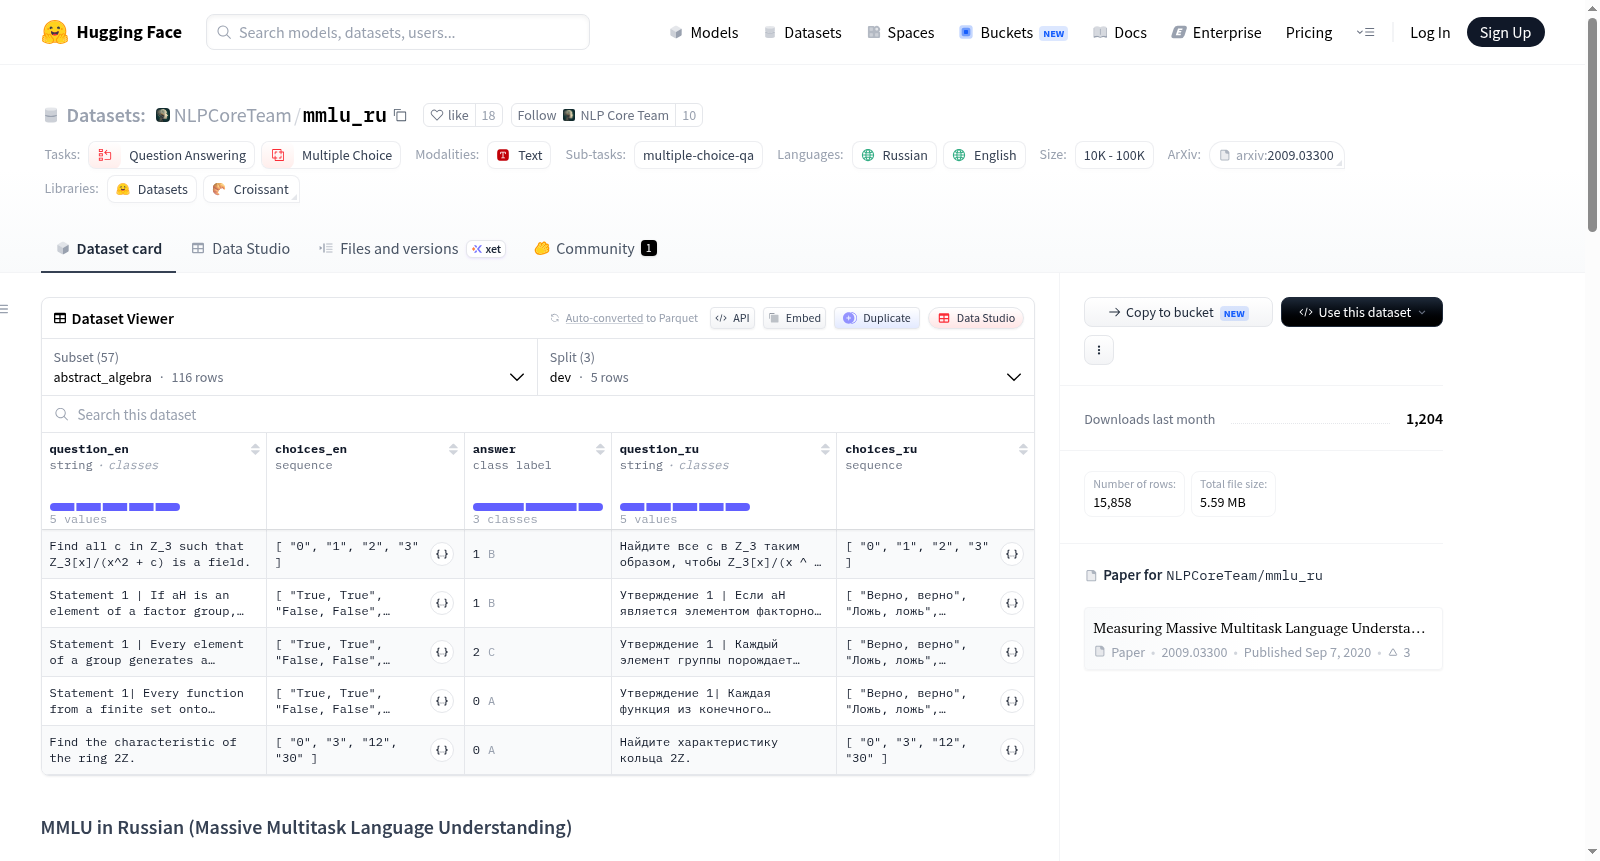Open the left sidebar hamburger icon
Screen dimensions: 1600x861
pyautogui.click(x=5, y=309)
